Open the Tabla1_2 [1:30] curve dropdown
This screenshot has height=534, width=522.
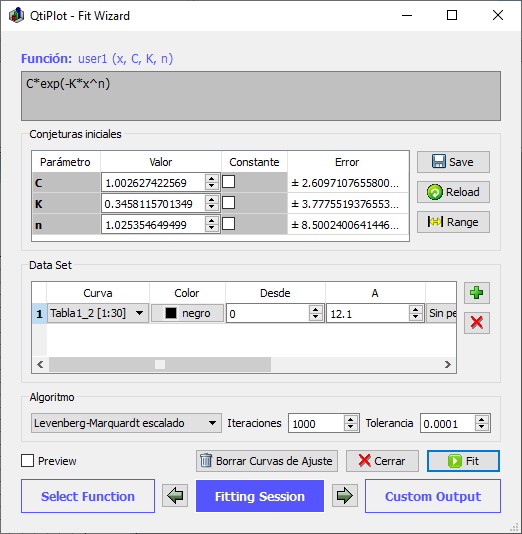(98, 313)
